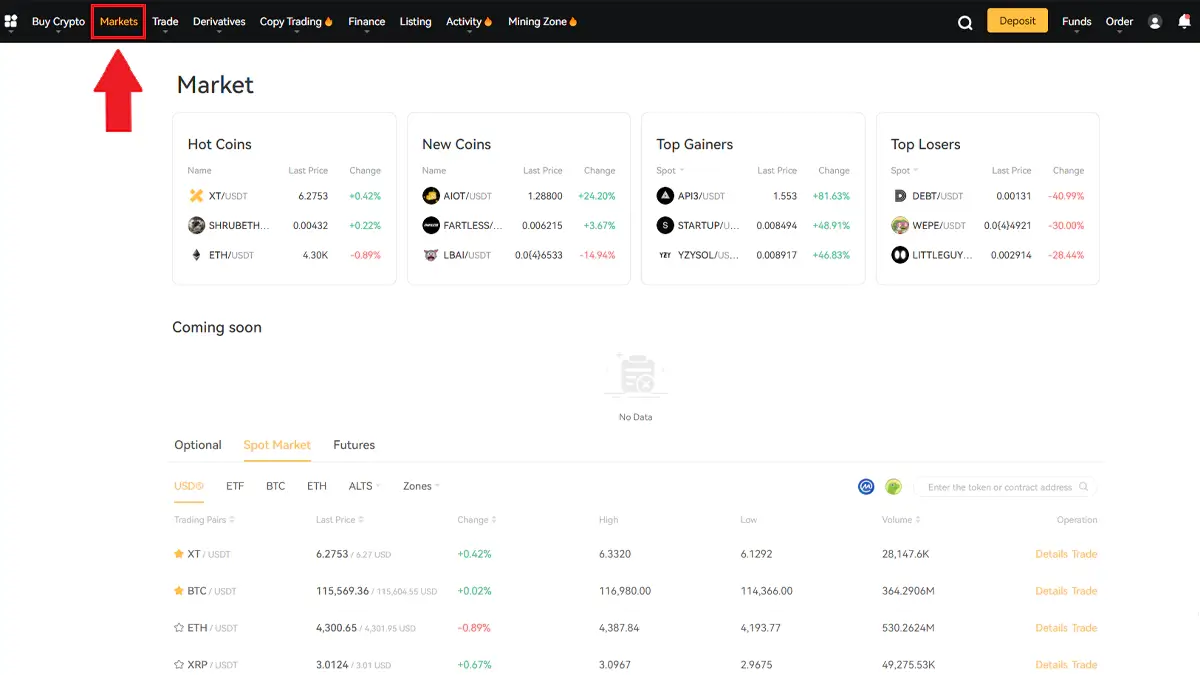Sort the table by Volume

(x=901, y=520)
